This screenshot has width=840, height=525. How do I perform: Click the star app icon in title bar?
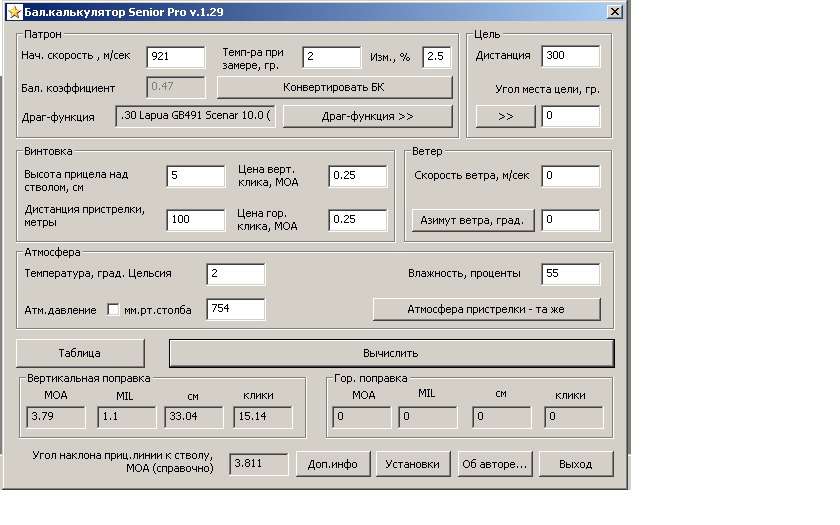[x=14, y=13]
